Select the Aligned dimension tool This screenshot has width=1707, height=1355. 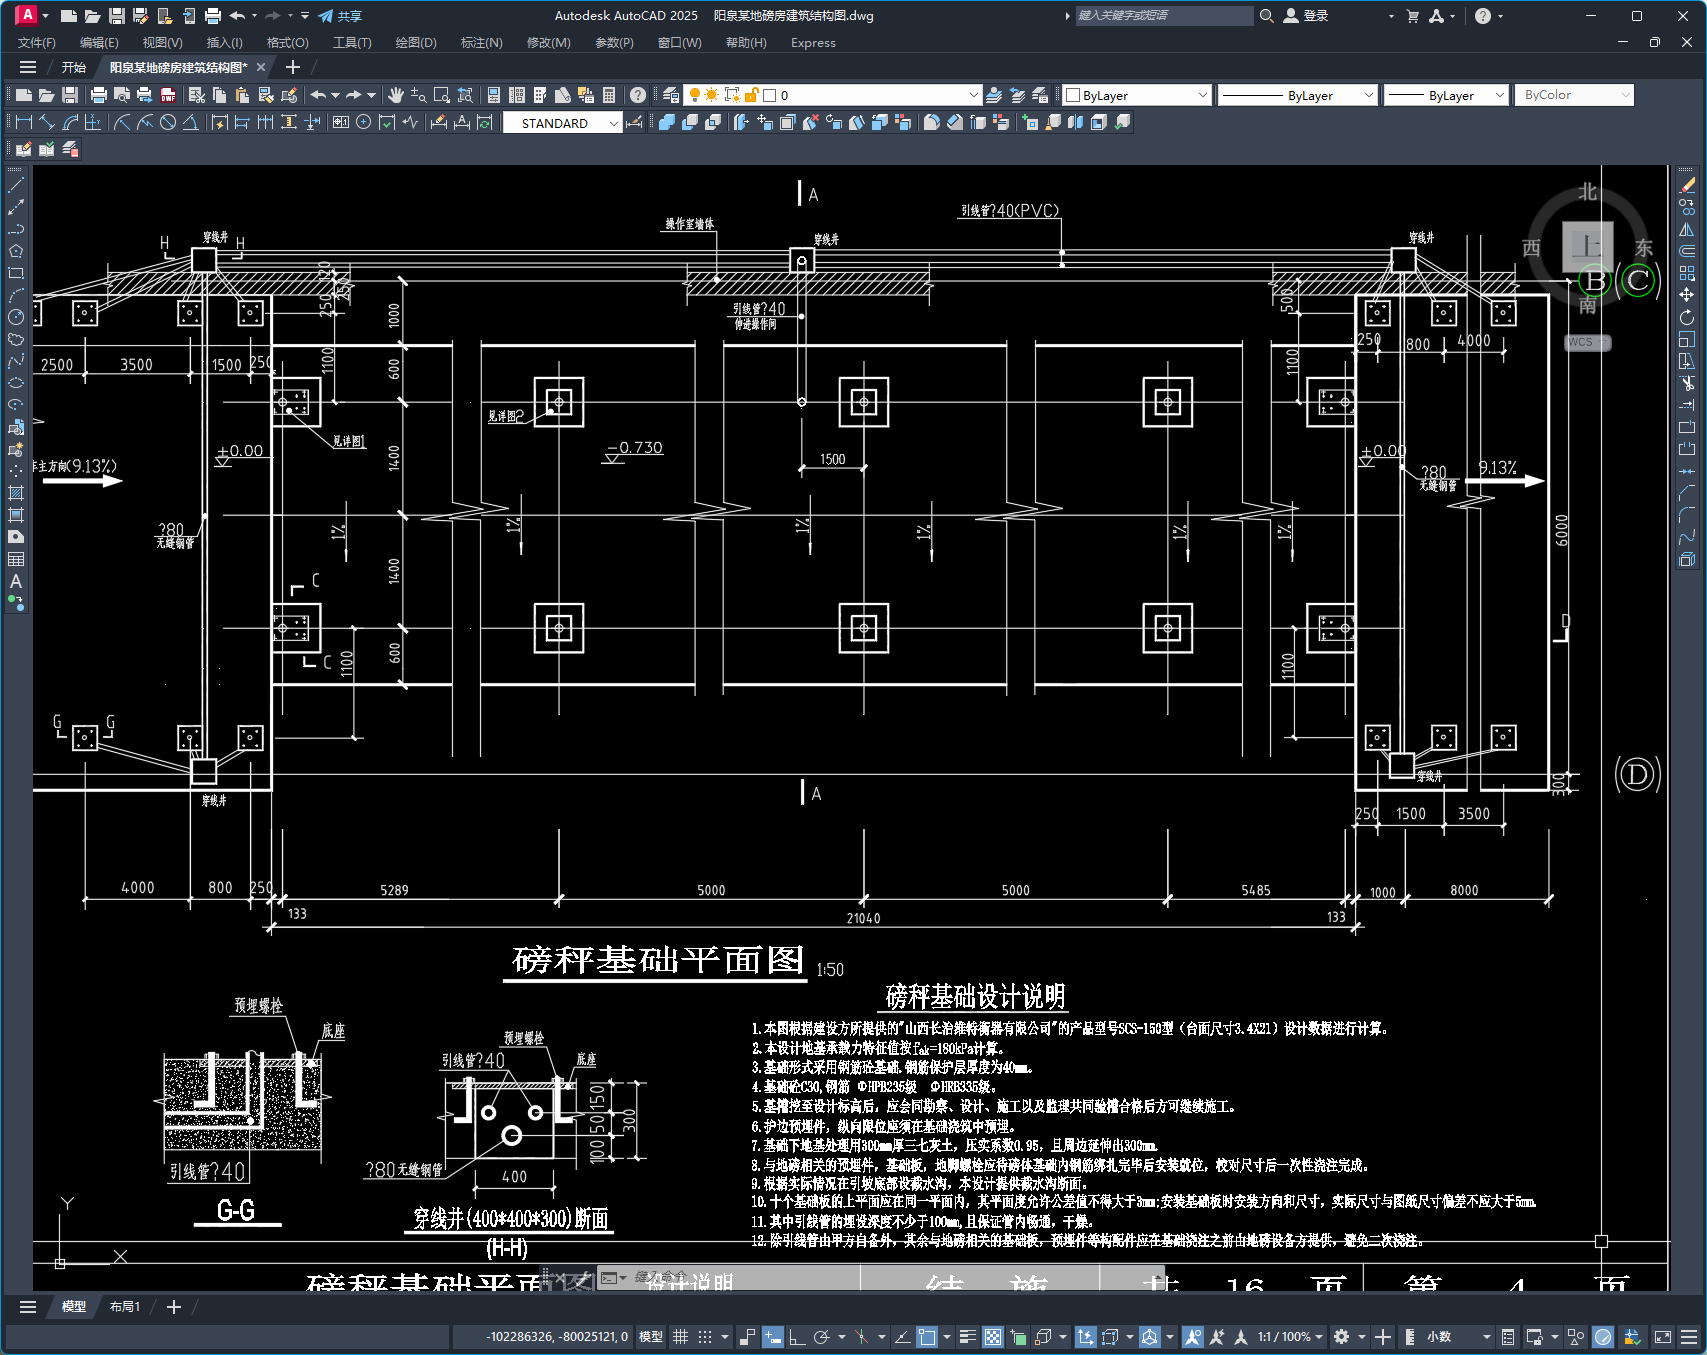(47, 122)
